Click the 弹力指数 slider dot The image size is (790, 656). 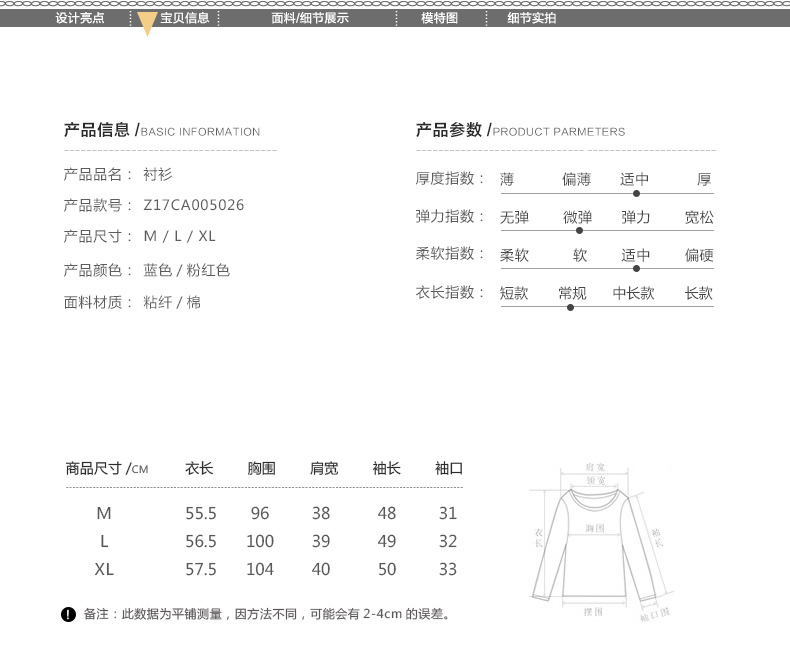coord(581,230)
